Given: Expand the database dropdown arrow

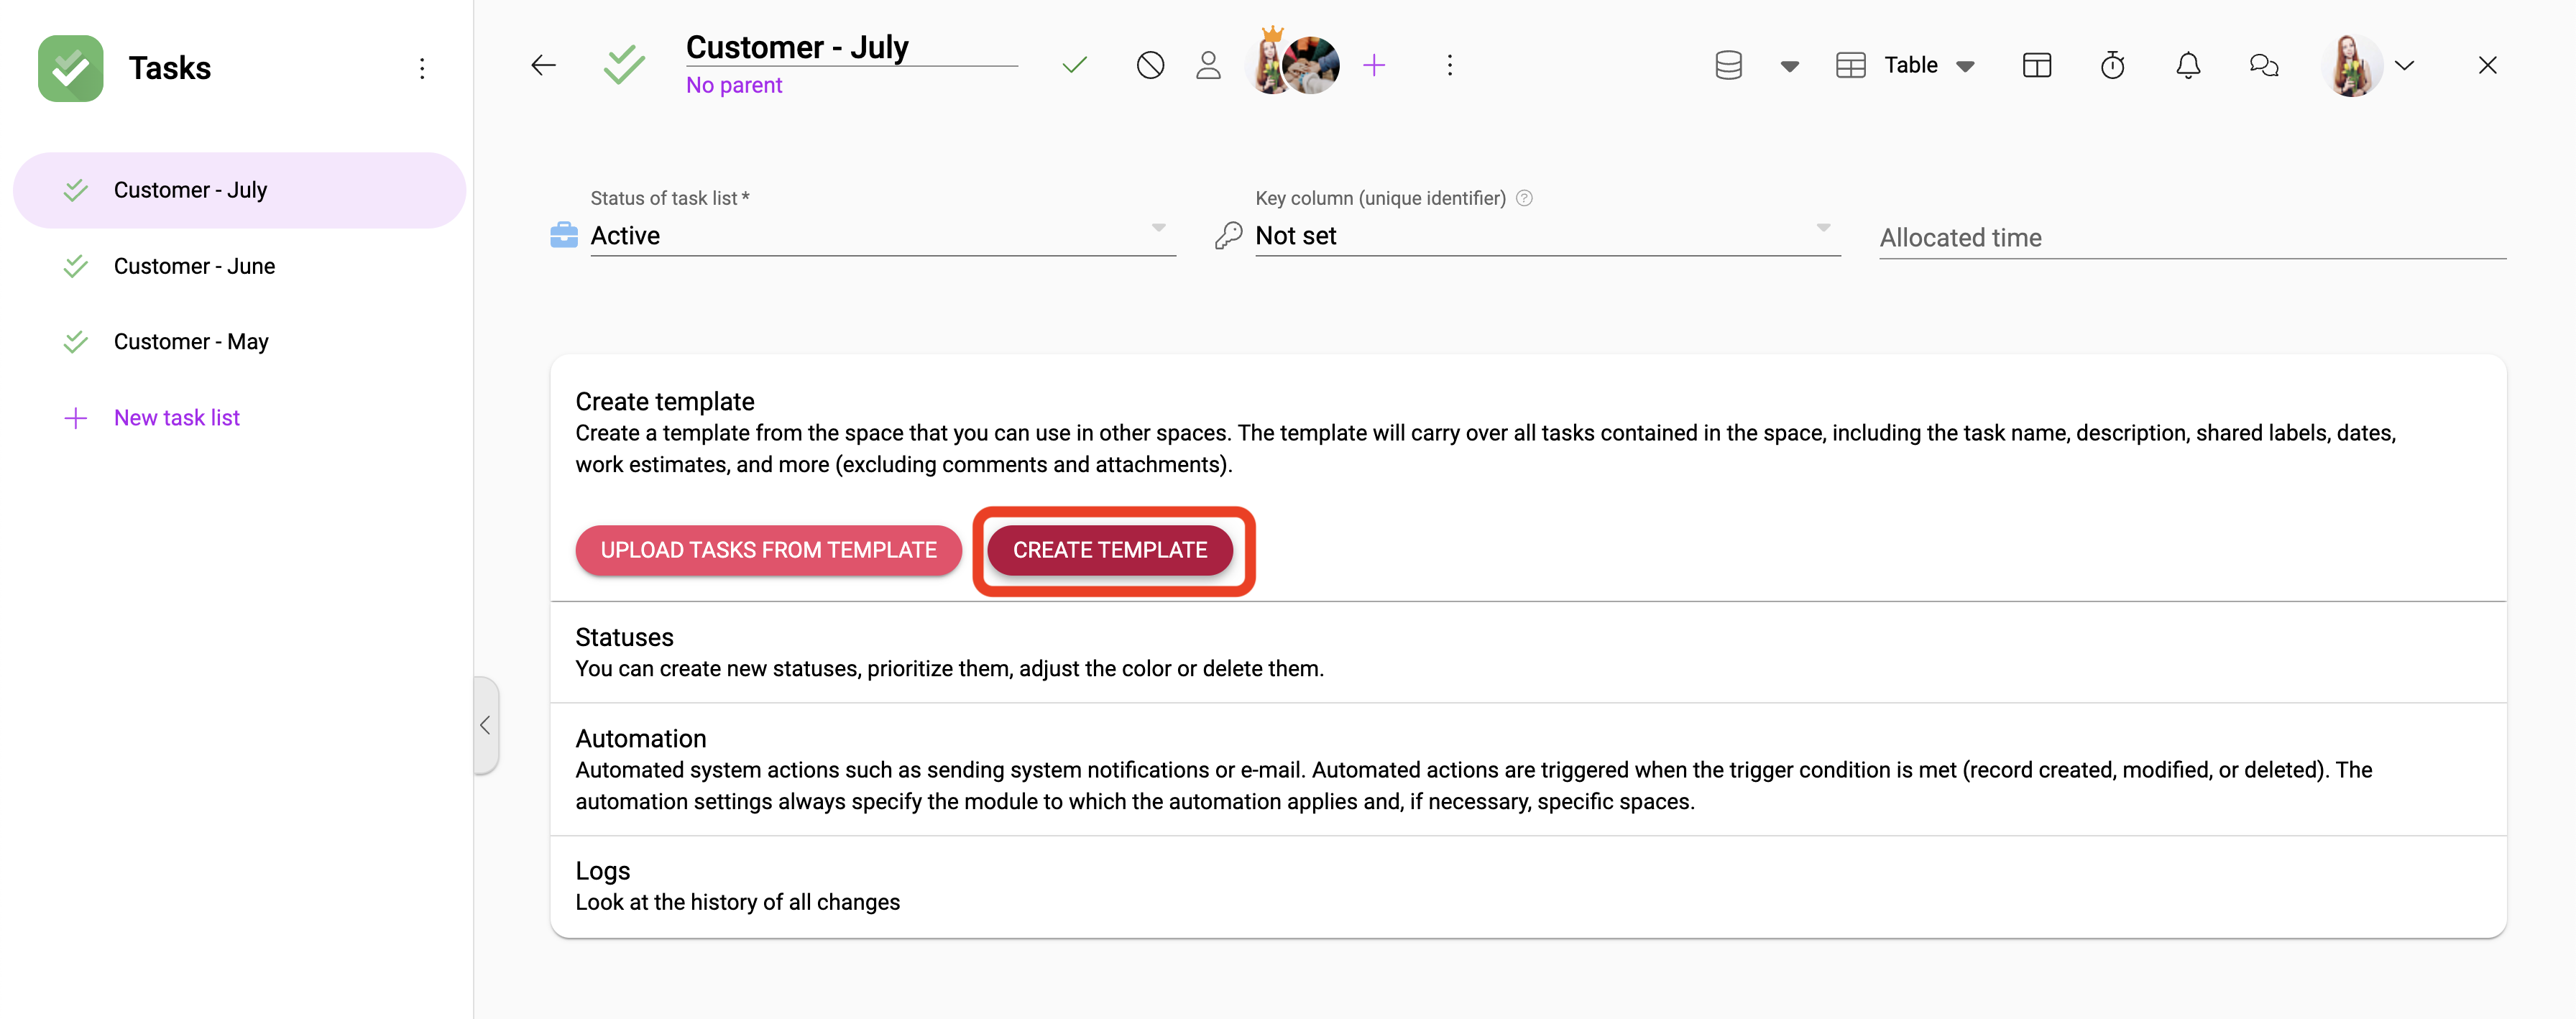Looking at the screenshot, I should (1789, 67).
